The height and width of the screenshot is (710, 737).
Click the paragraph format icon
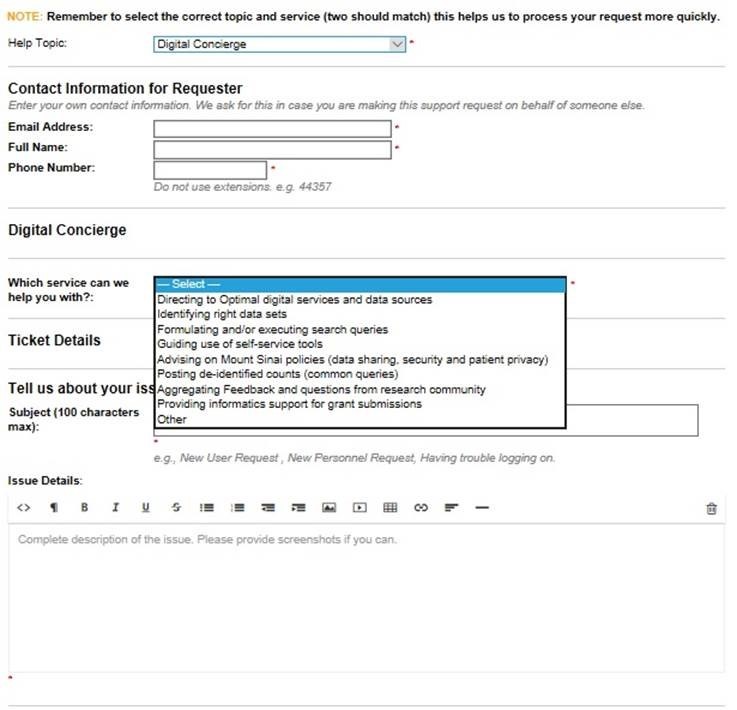coord(54,508)
